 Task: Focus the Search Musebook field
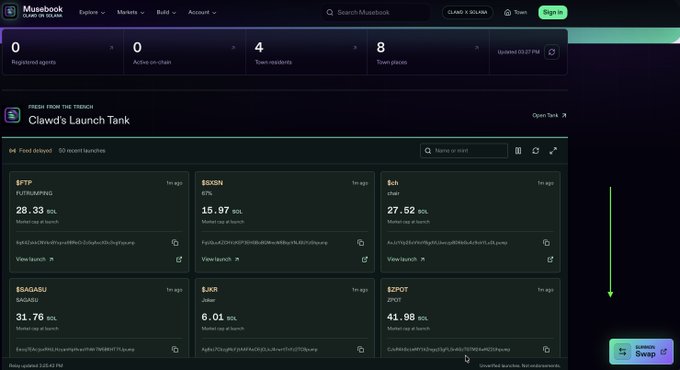click(x=376, y=13)
